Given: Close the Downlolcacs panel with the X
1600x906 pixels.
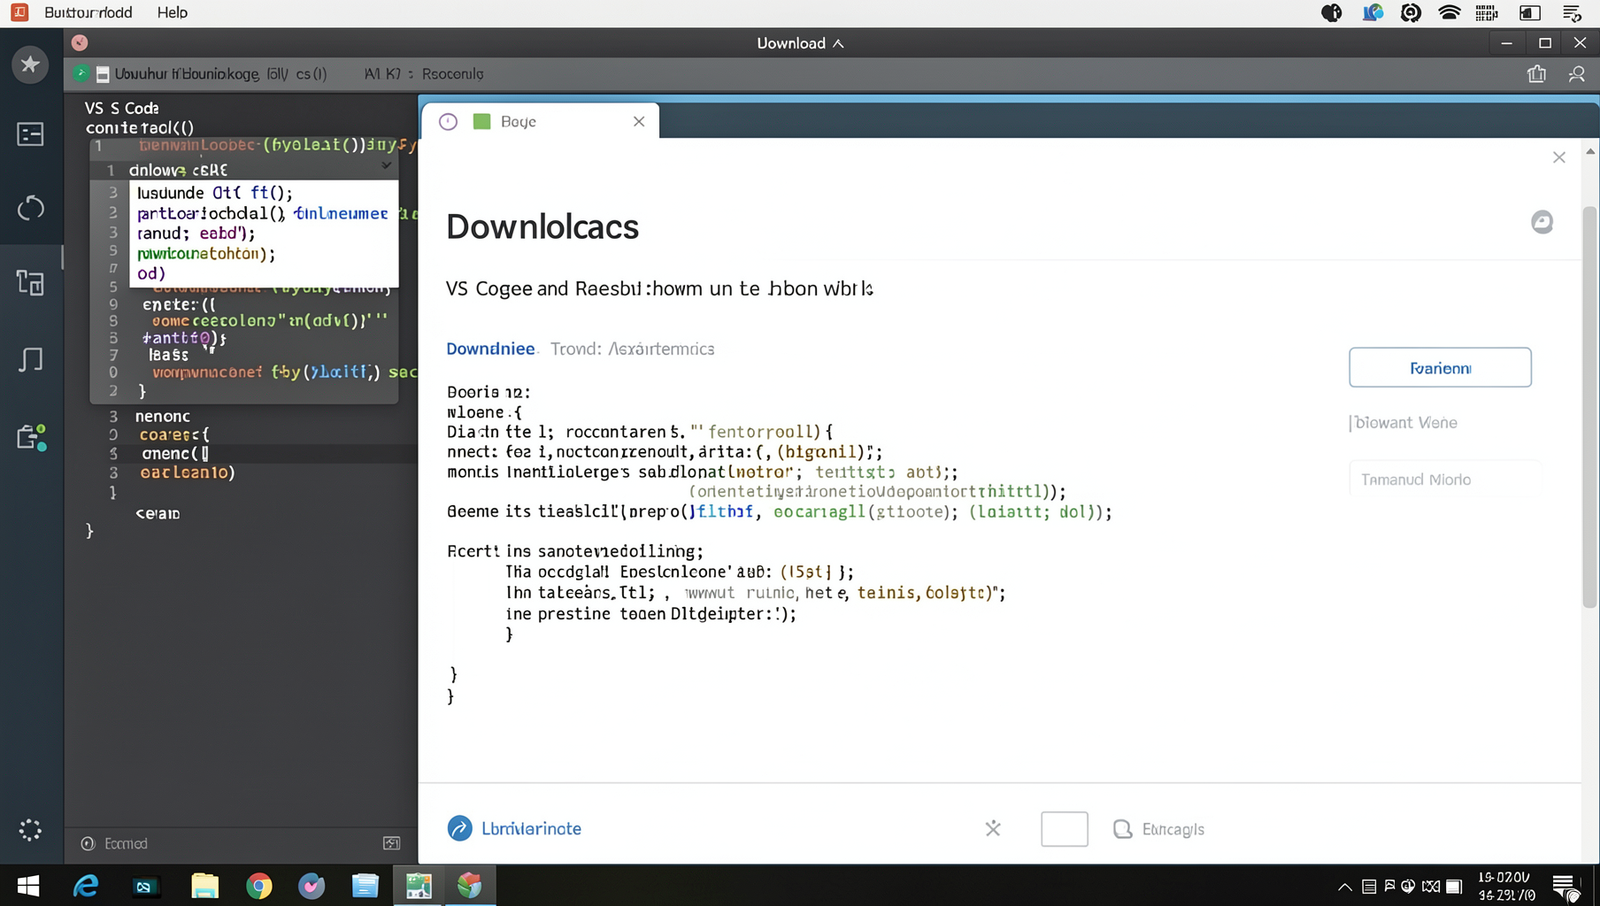Looking at the screenshot, I should 1559,157.
